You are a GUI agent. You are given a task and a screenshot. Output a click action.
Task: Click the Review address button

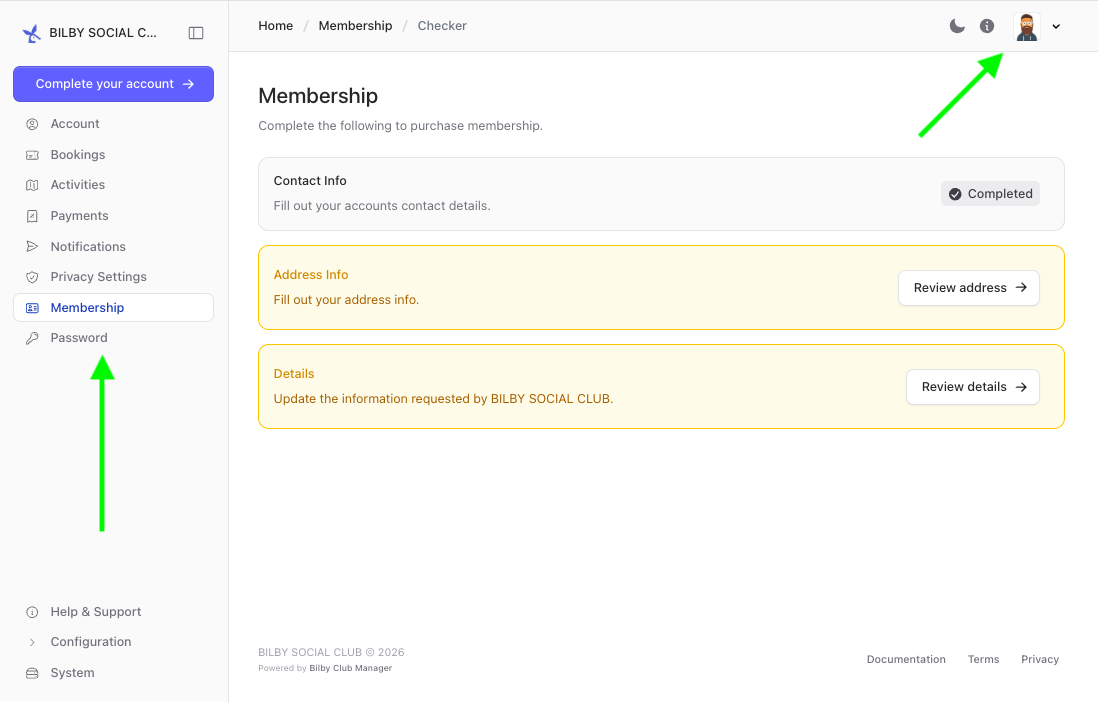coord(968,288)
